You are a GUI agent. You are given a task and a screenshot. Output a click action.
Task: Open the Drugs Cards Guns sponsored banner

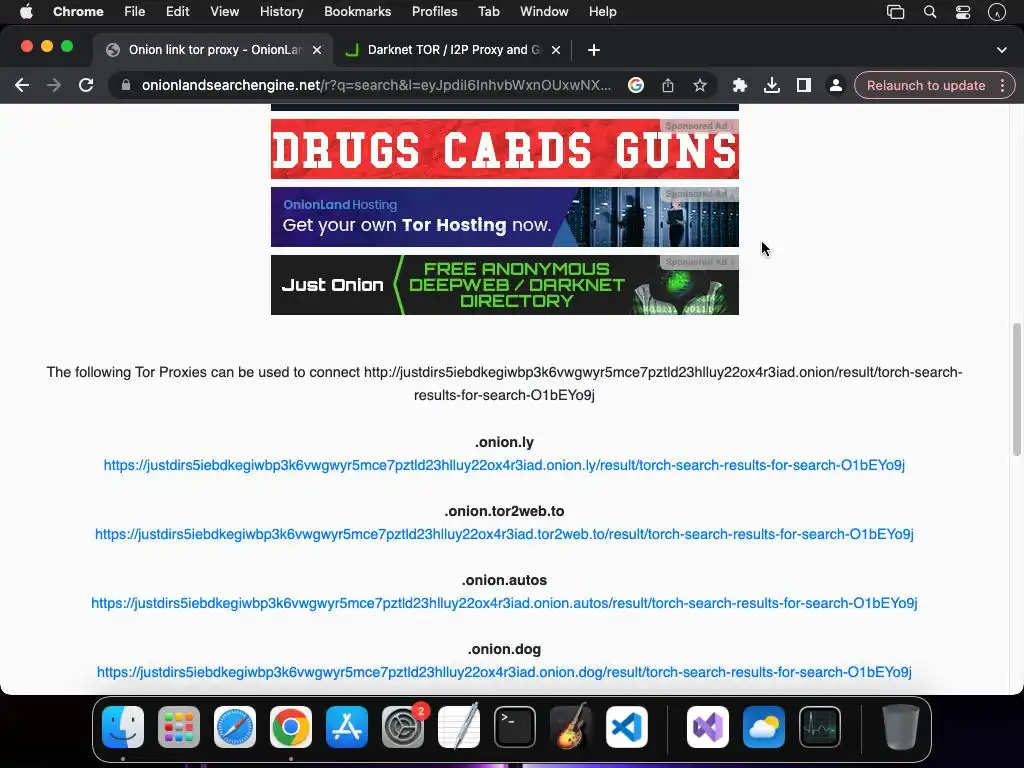point(505,149)
